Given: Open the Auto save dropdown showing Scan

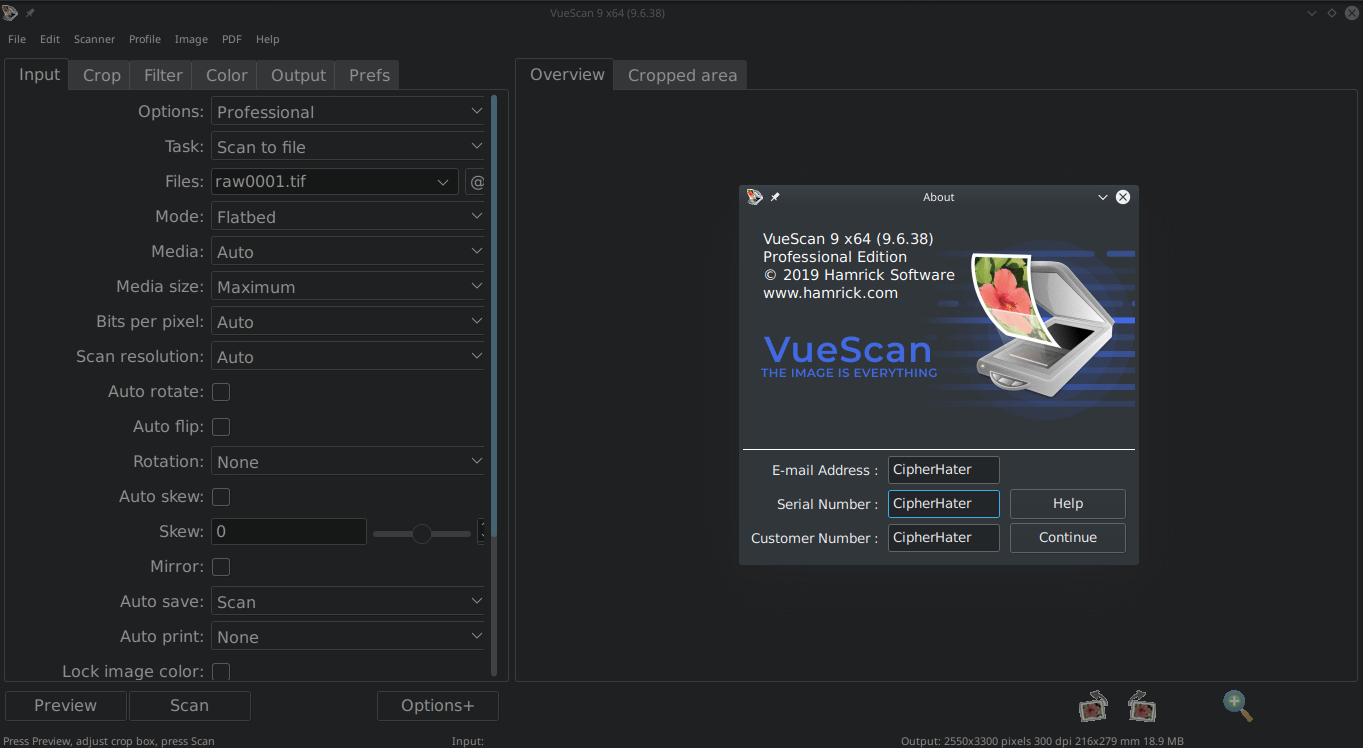Looking at the screenshot, I should 349,602.
